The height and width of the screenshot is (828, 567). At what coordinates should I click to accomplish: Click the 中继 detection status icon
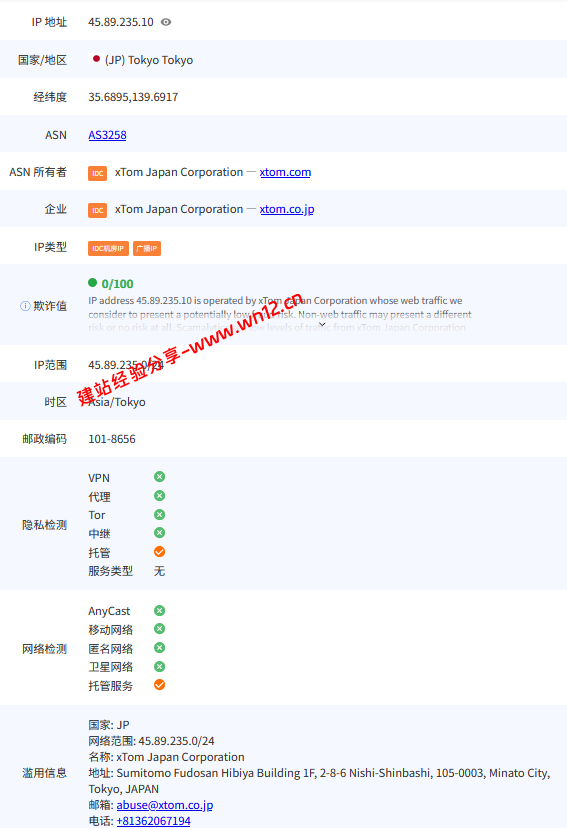point(159,533)
